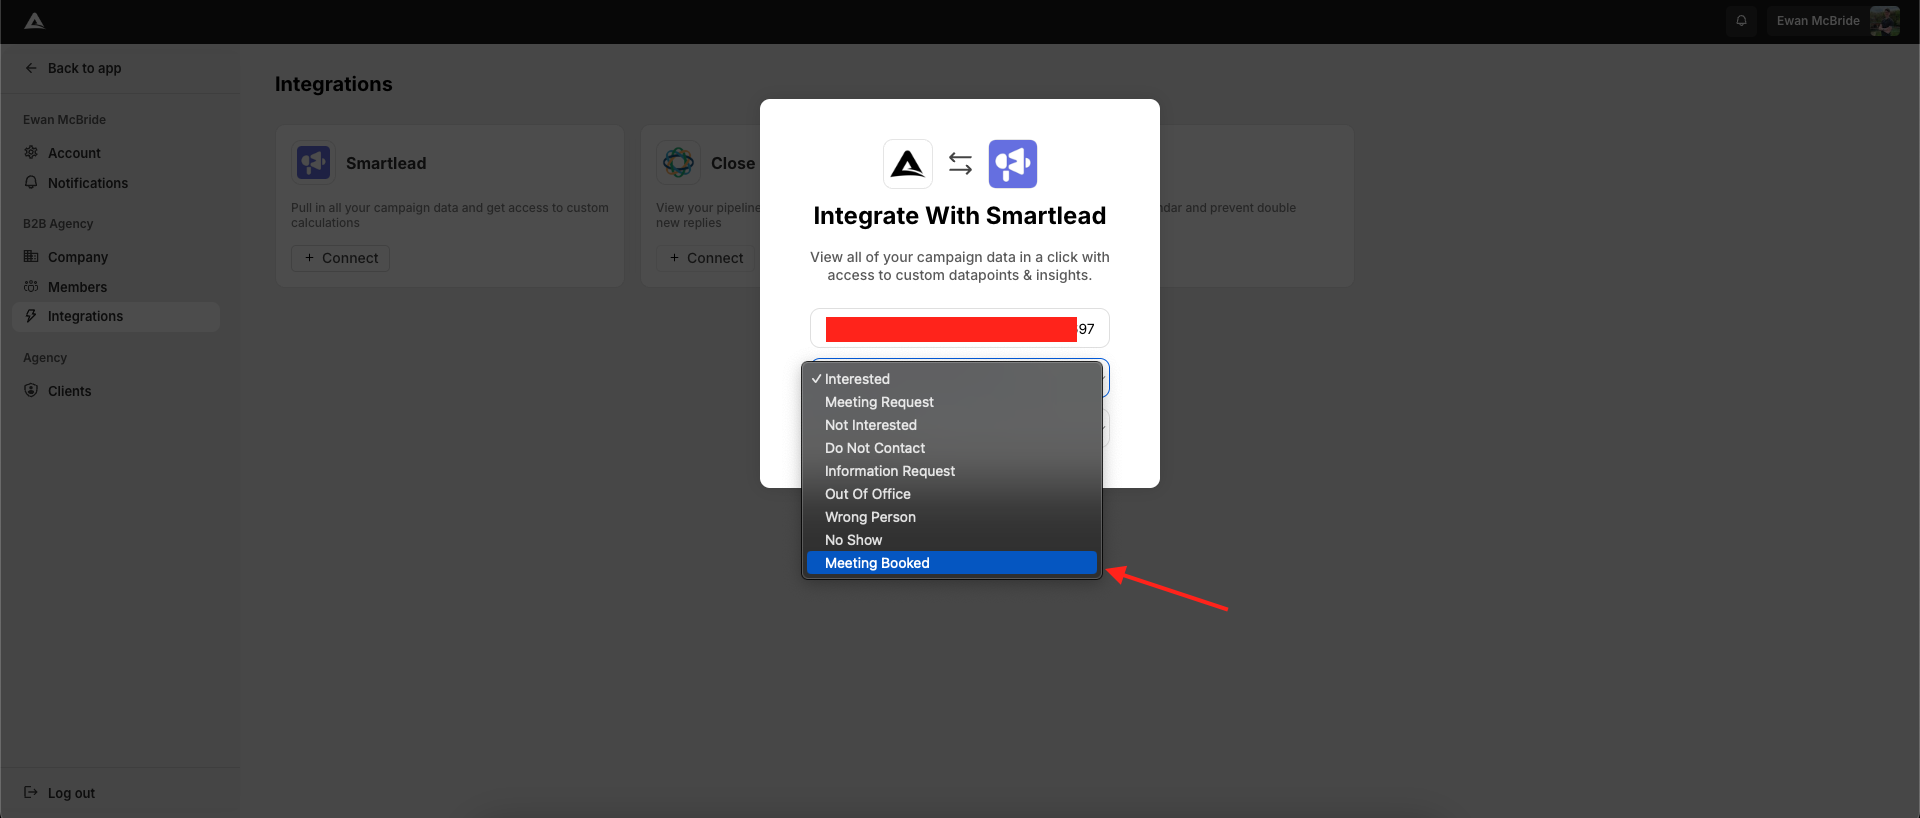Viewport: 1920px width, 818px height.
Task: Click Connect under Close card
Action: (706, 258)
